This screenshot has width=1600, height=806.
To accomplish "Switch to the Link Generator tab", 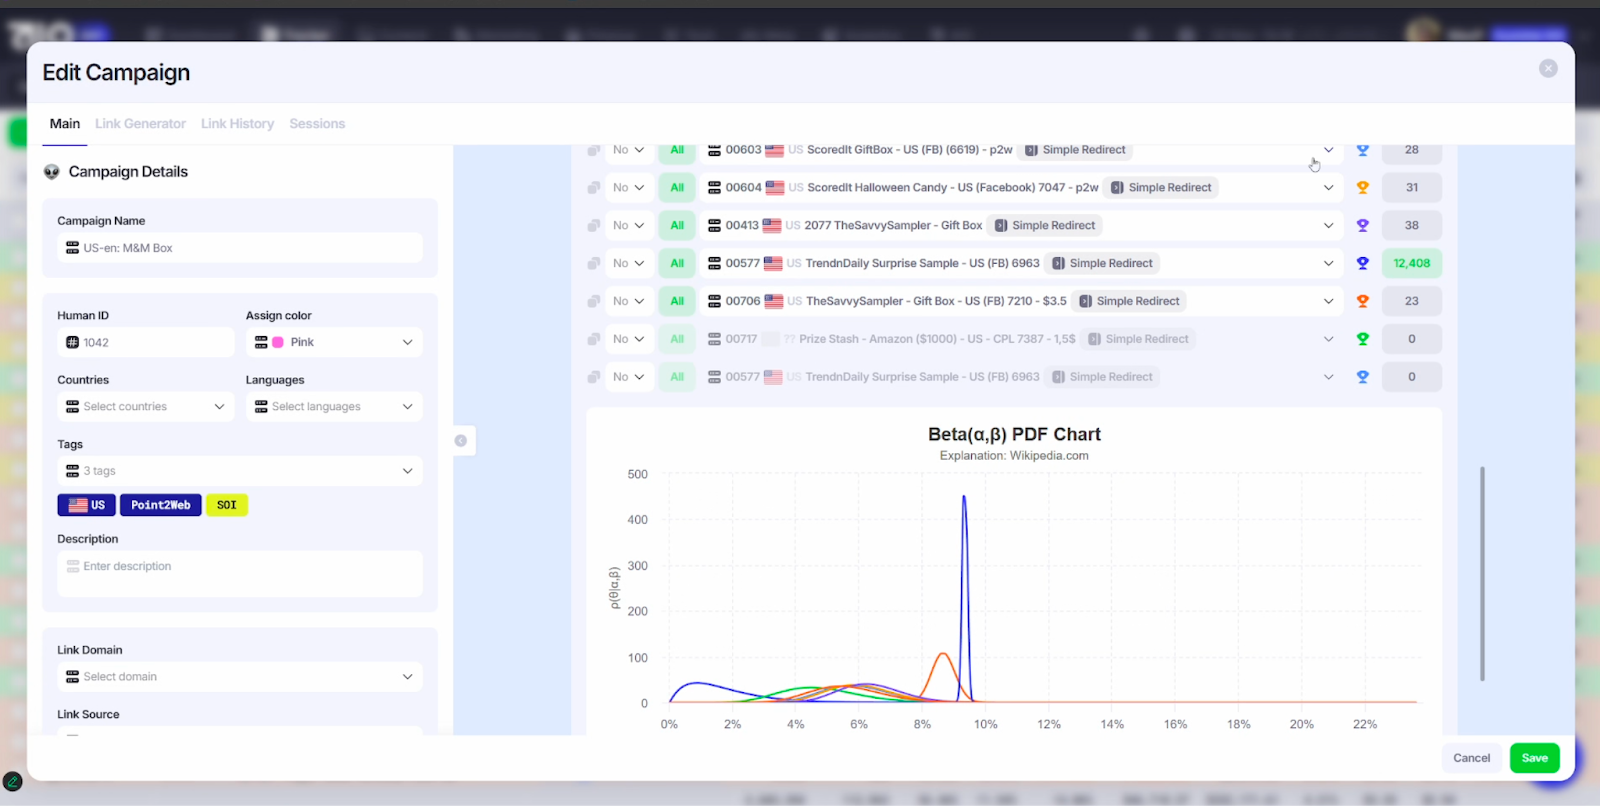I will point(140,124).
